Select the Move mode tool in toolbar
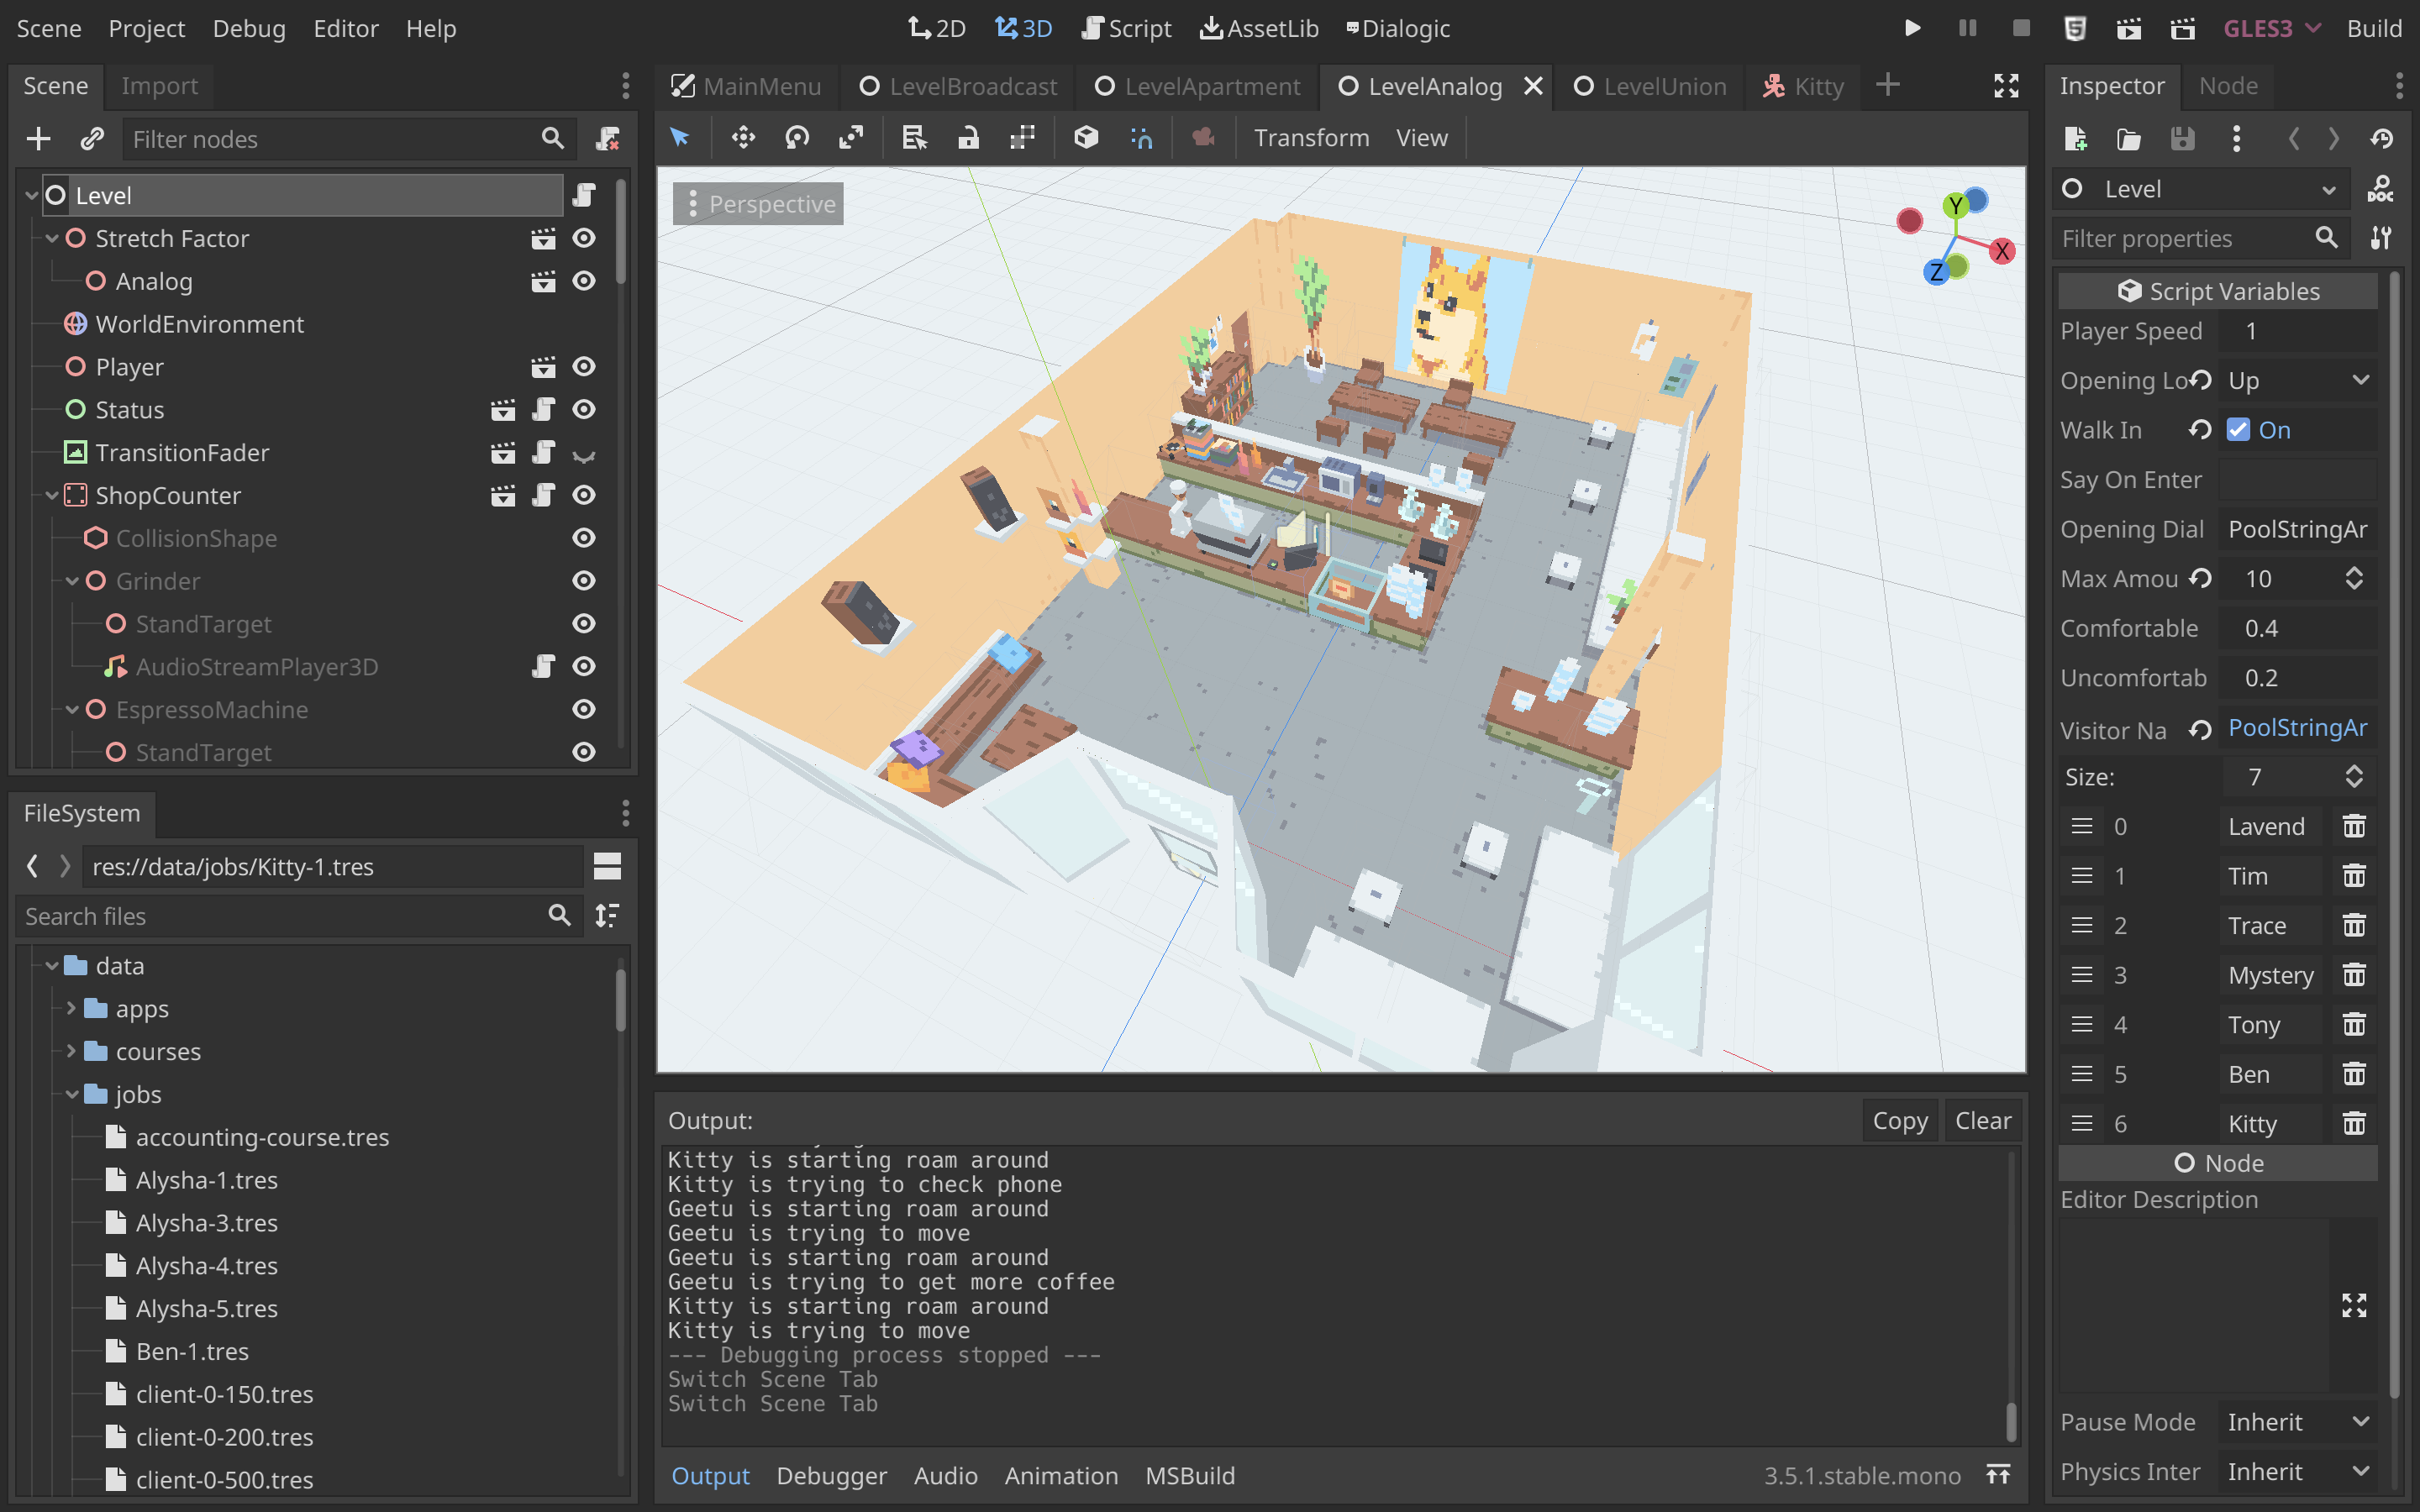 (743, 138)
